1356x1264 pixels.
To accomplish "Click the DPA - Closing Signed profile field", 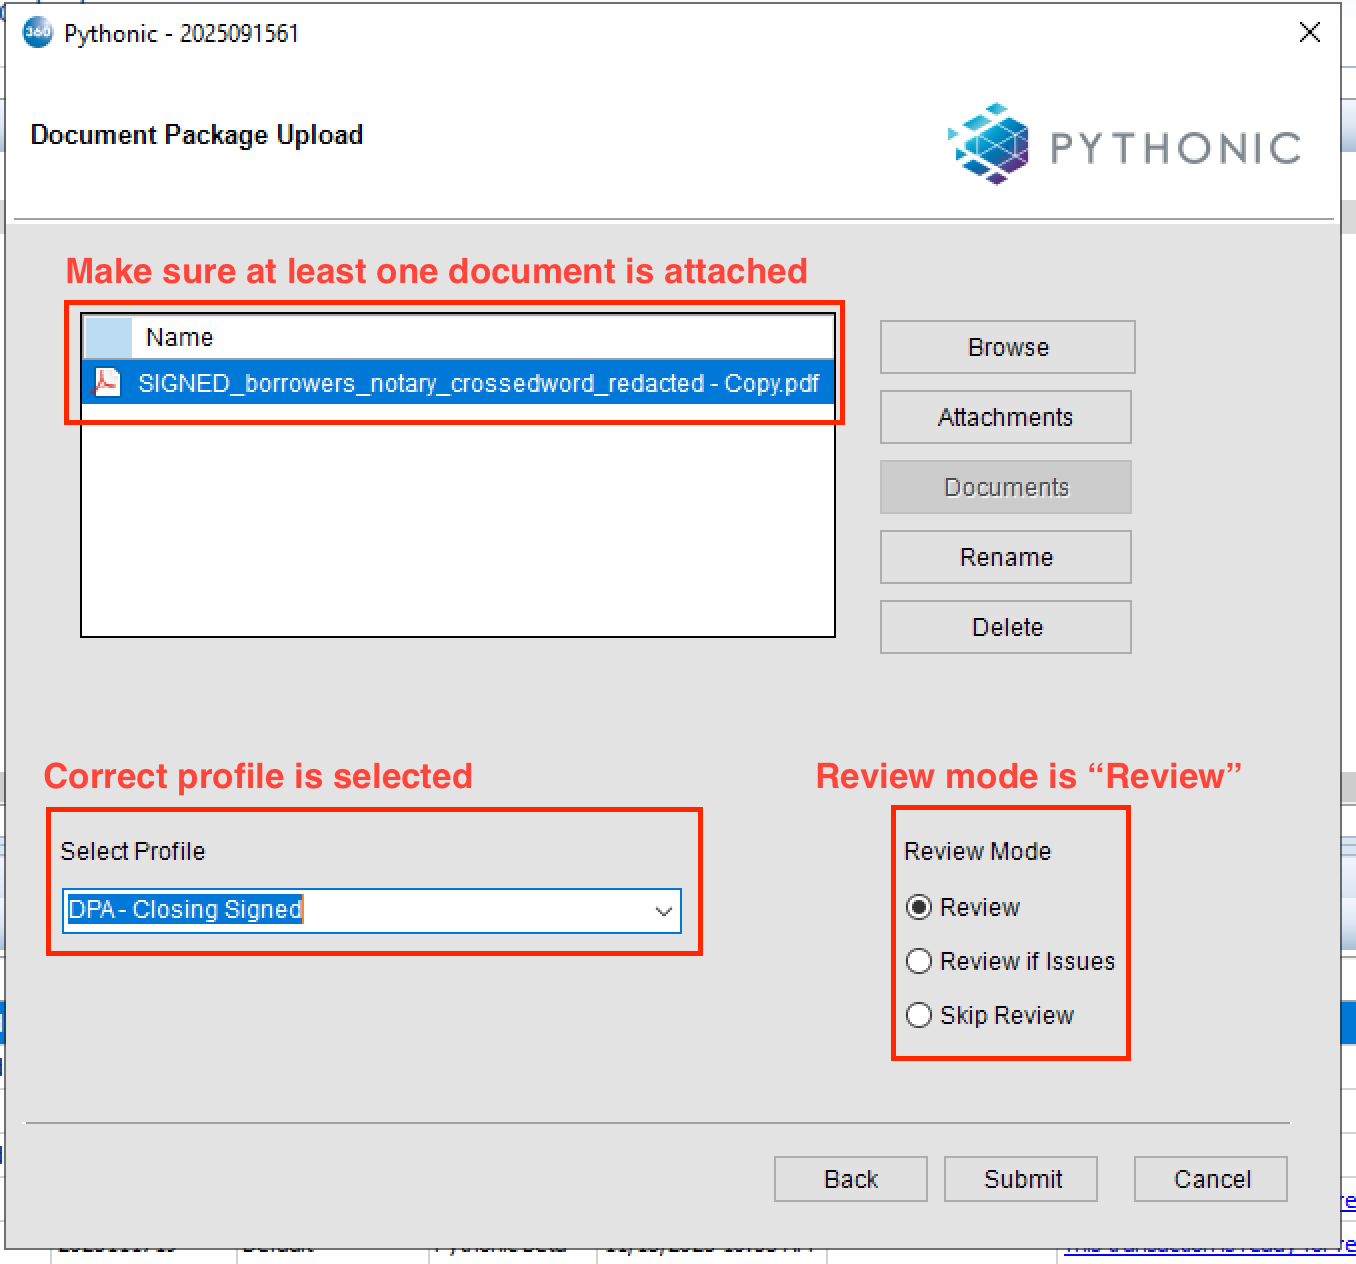I will coord(371,911).
